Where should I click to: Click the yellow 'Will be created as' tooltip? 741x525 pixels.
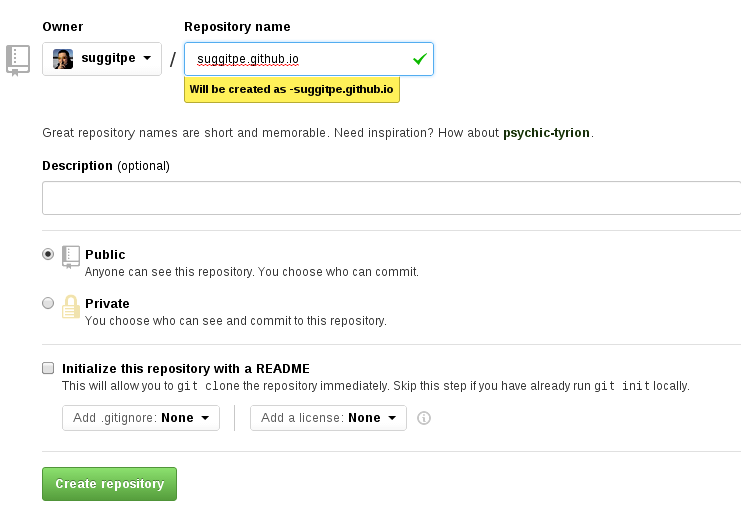coord(291,90)
